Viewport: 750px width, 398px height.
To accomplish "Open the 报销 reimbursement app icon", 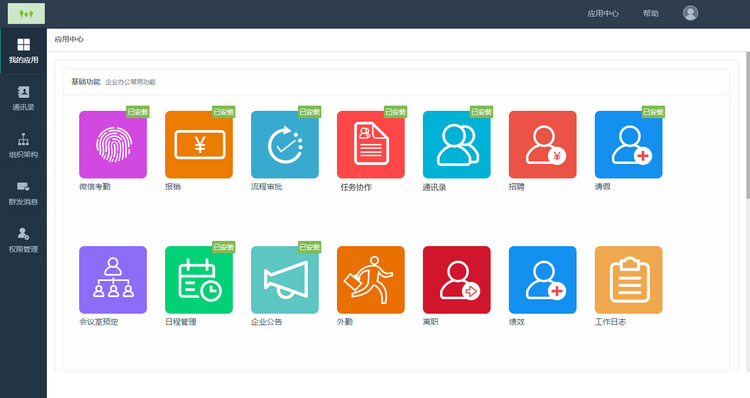I will coord(199,144).
